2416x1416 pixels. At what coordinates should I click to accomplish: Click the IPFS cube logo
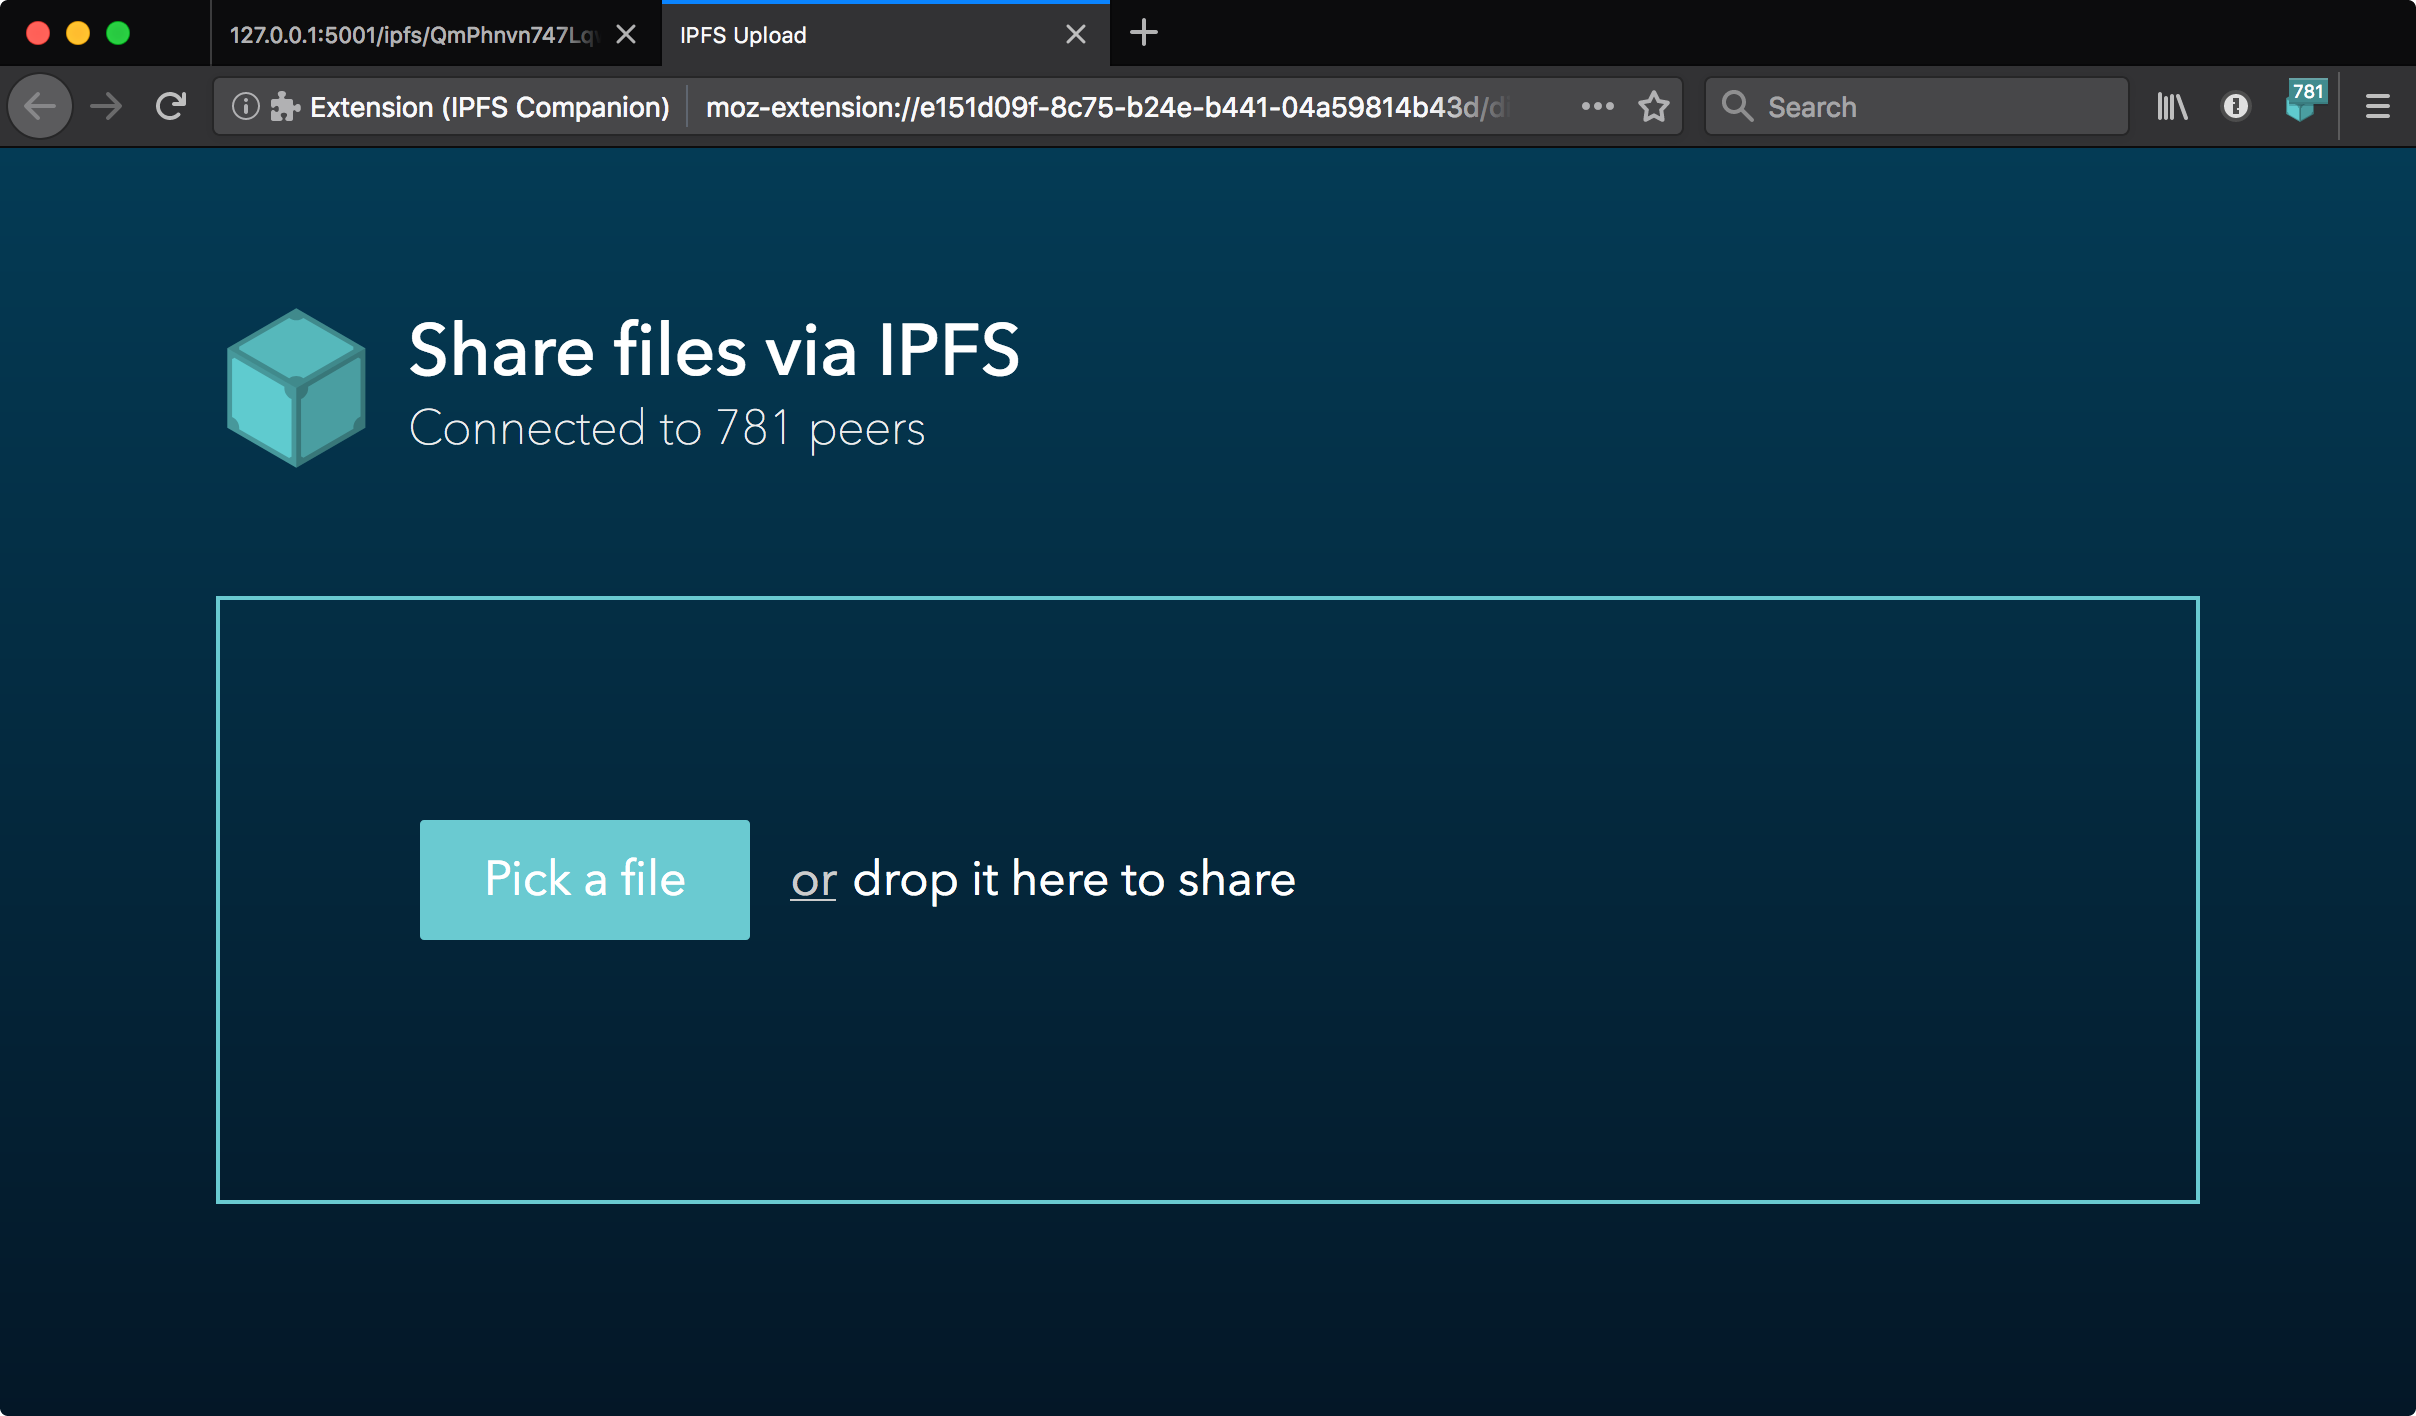point(296,388)
